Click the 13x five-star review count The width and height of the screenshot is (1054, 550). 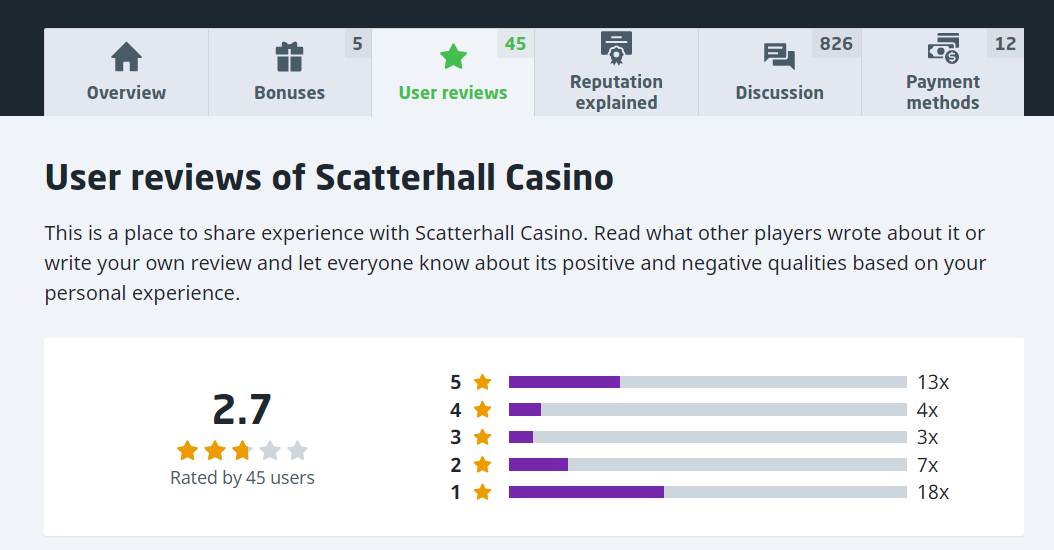933,382
